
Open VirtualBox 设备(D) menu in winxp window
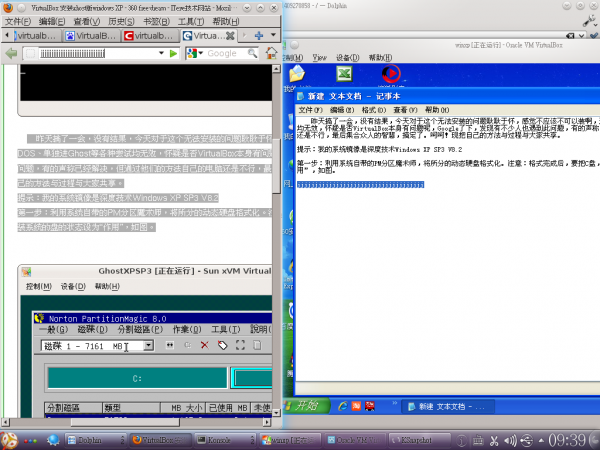tap(348, 58)
